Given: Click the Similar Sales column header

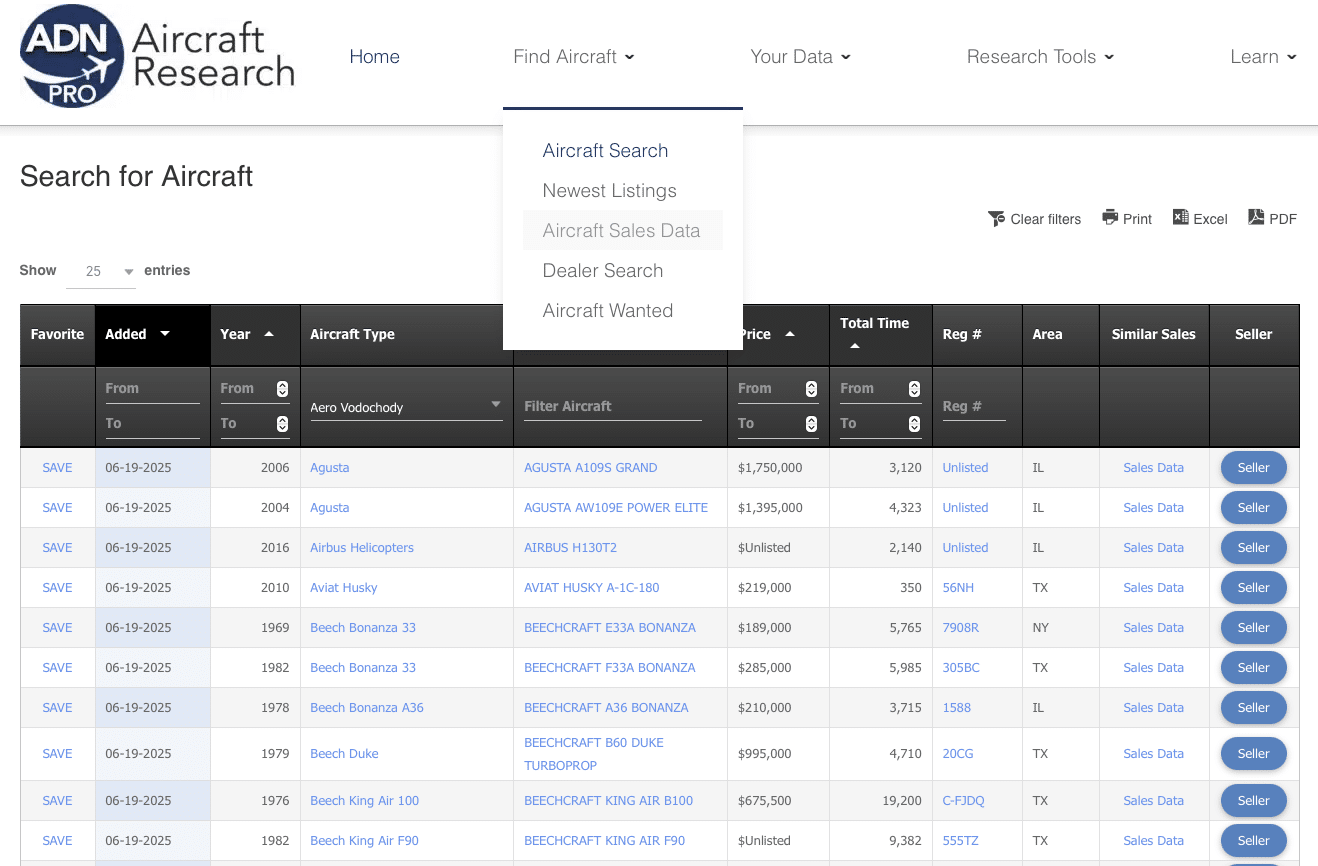Looking at the screenshot, I should [x=1154, y=335].
